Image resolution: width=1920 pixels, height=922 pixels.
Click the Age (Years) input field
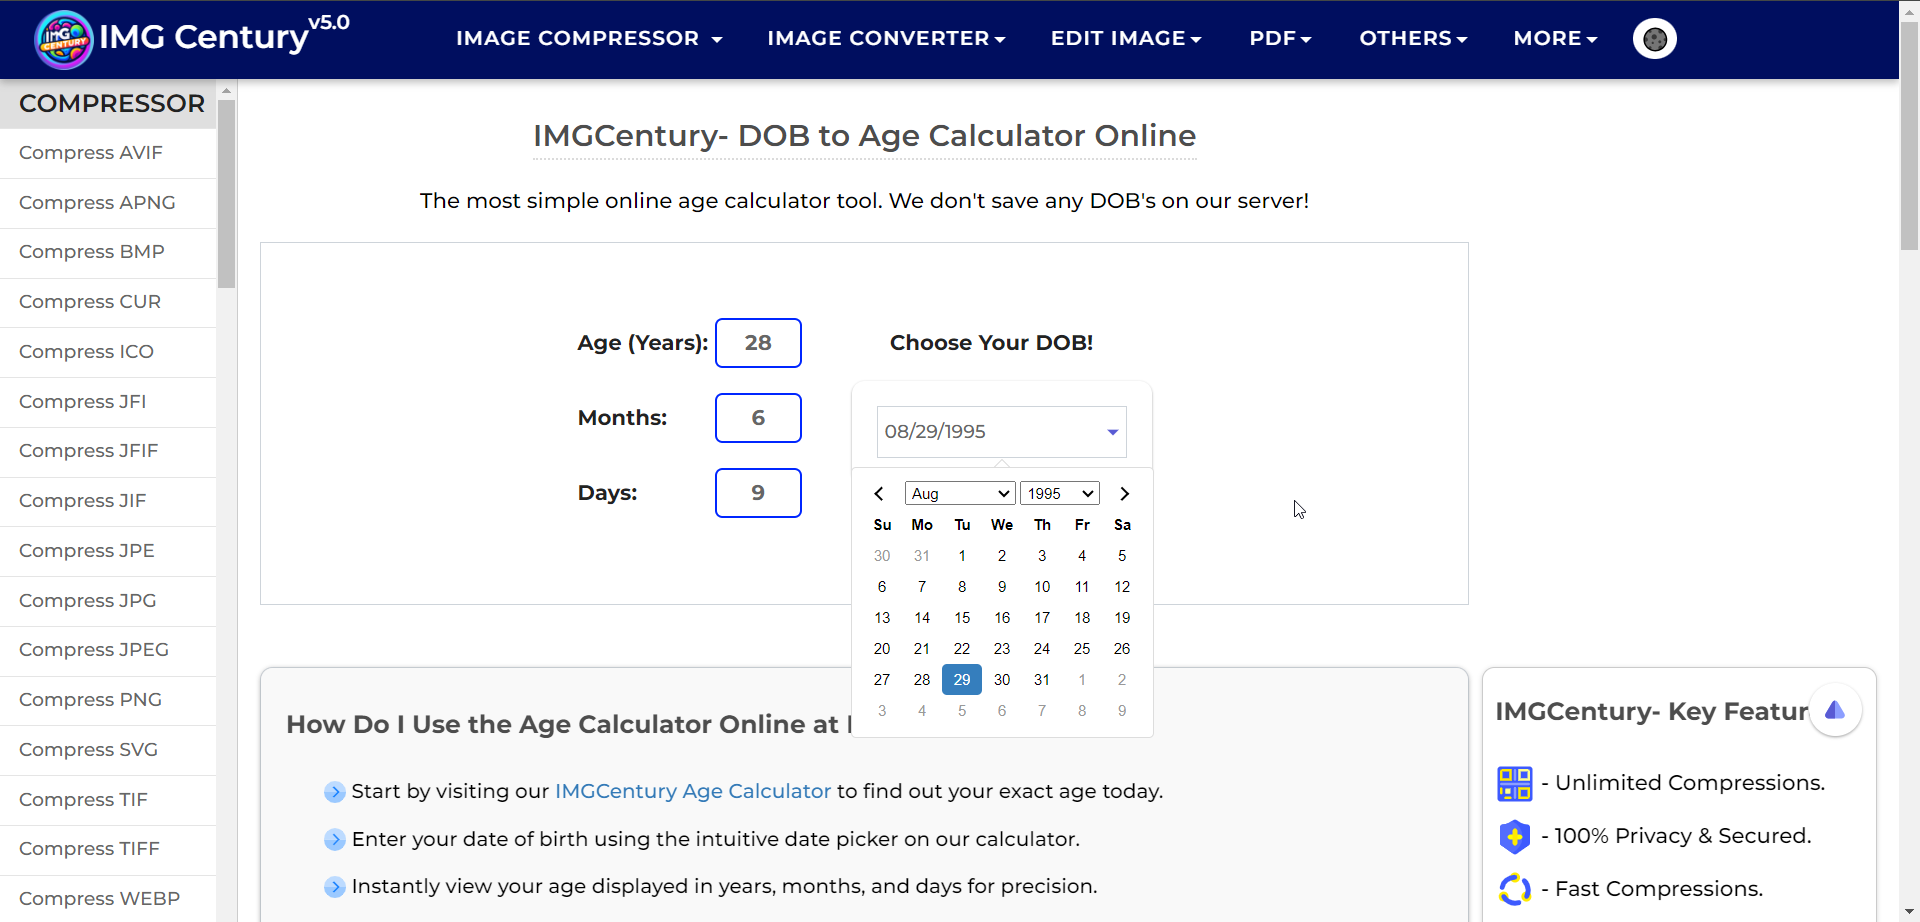pyautogui.click(x=758, y=343)
